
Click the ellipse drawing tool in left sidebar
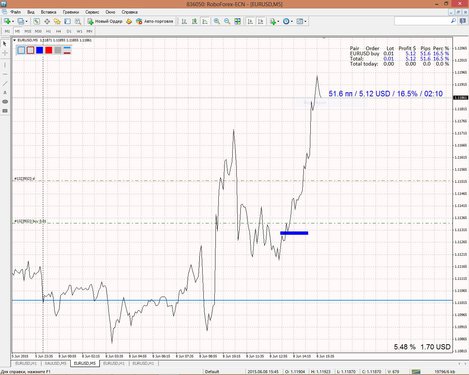click(x=5, y=102)
